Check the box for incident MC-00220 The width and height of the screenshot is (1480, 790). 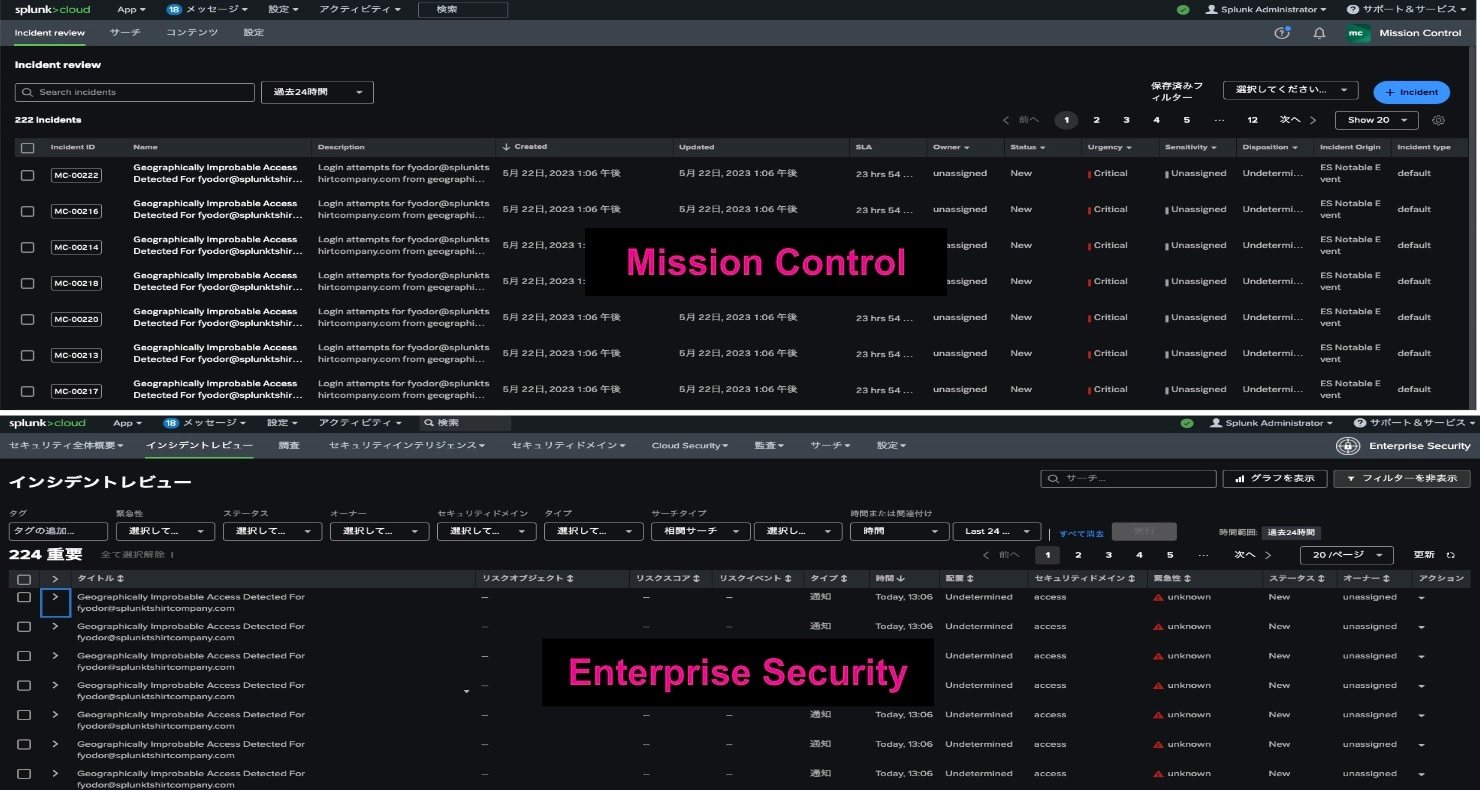(28, 319)
